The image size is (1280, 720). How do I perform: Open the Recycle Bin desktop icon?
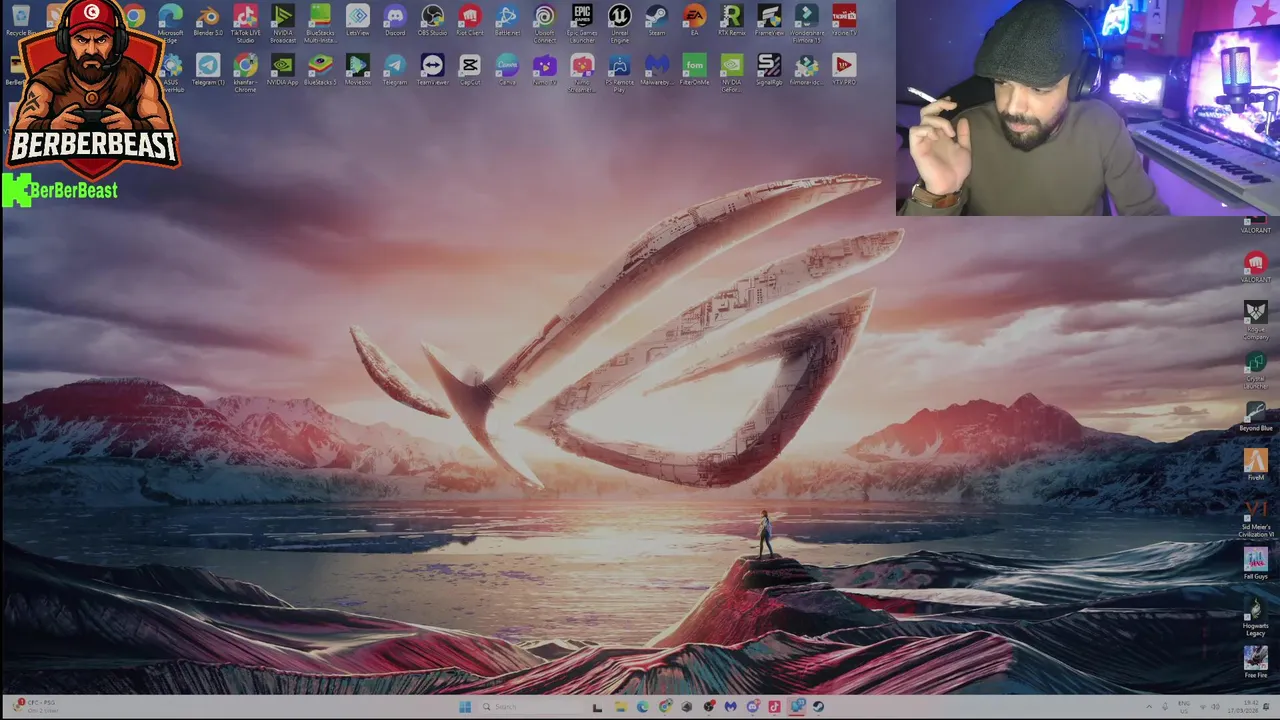[x=20, y=20]
